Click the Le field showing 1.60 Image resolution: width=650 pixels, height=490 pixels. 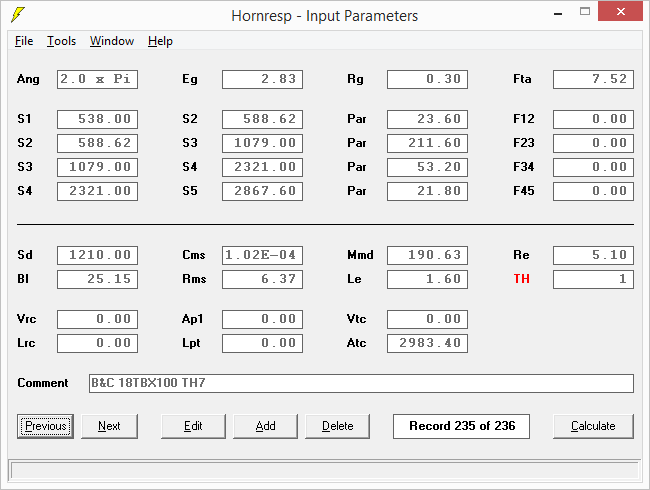pos(427,279)
